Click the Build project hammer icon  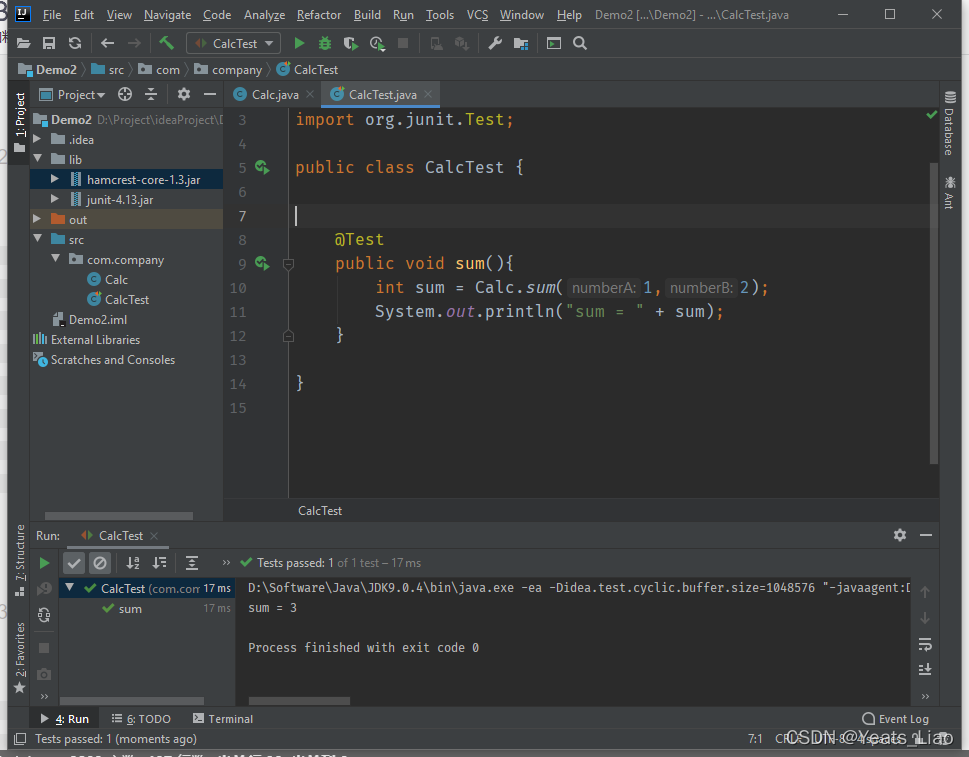(166, 44)
